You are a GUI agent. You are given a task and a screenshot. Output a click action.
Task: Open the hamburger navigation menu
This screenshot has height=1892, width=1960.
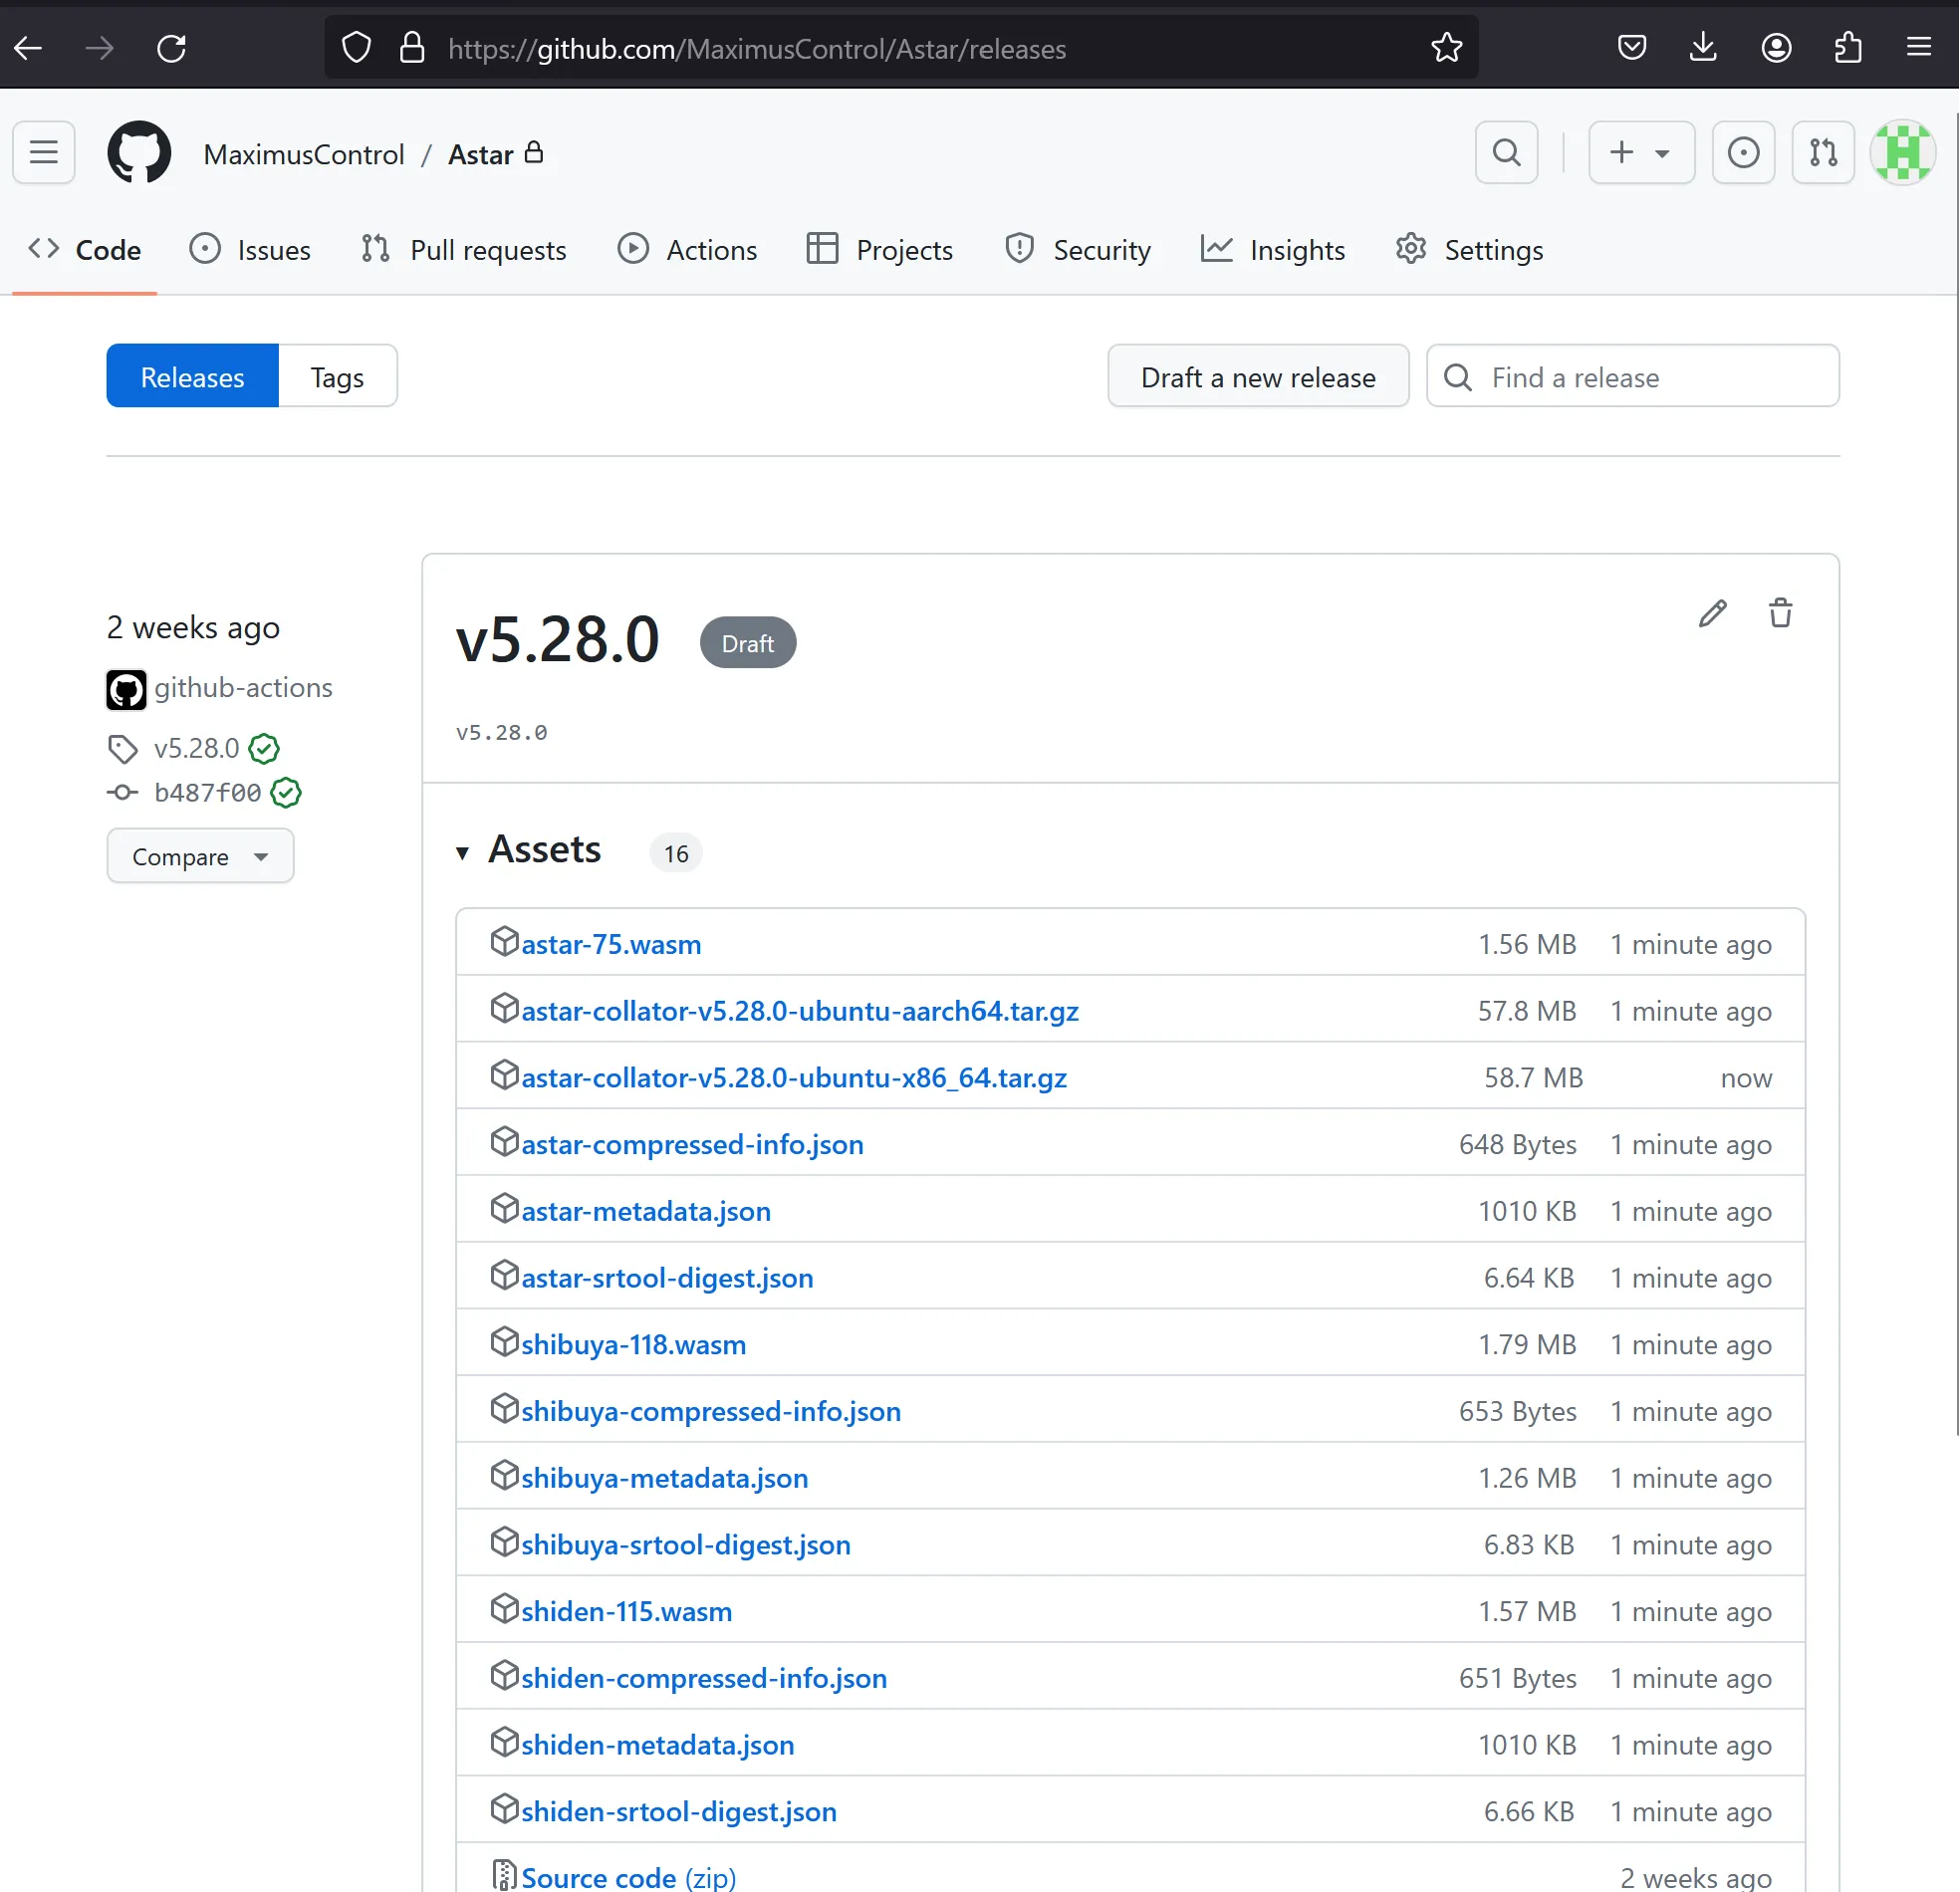[x=44, y=153]
